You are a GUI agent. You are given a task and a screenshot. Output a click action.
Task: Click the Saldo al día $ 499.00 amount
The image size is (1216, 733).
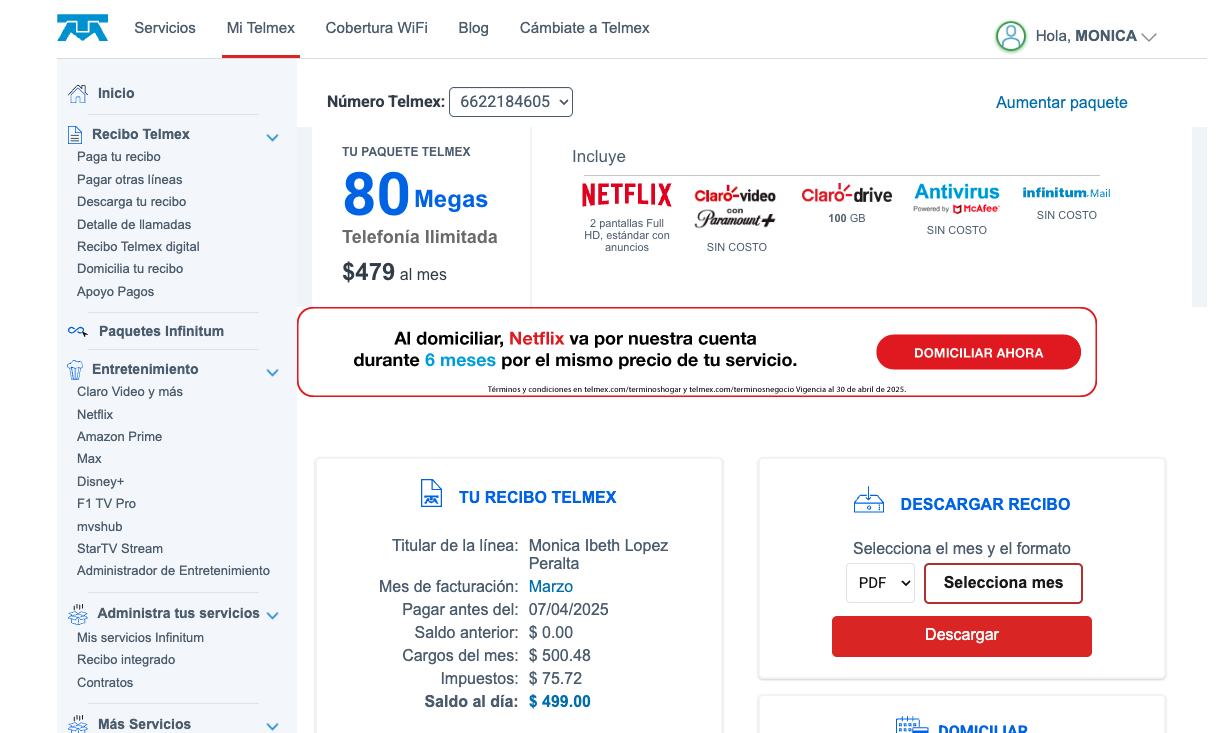click(560, 702)
